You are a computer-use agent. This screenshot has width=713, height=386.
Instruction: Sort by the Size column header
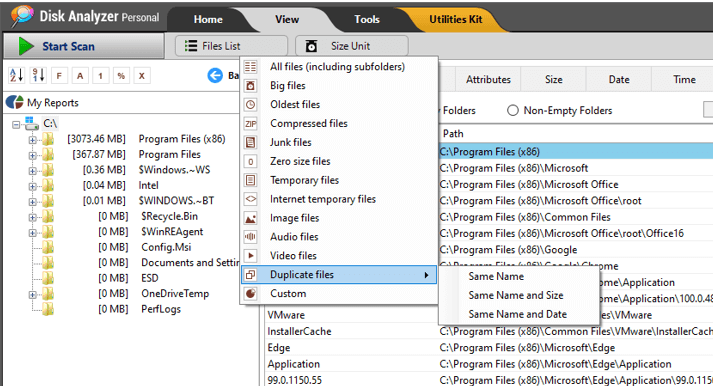click(x=554, y=80)
